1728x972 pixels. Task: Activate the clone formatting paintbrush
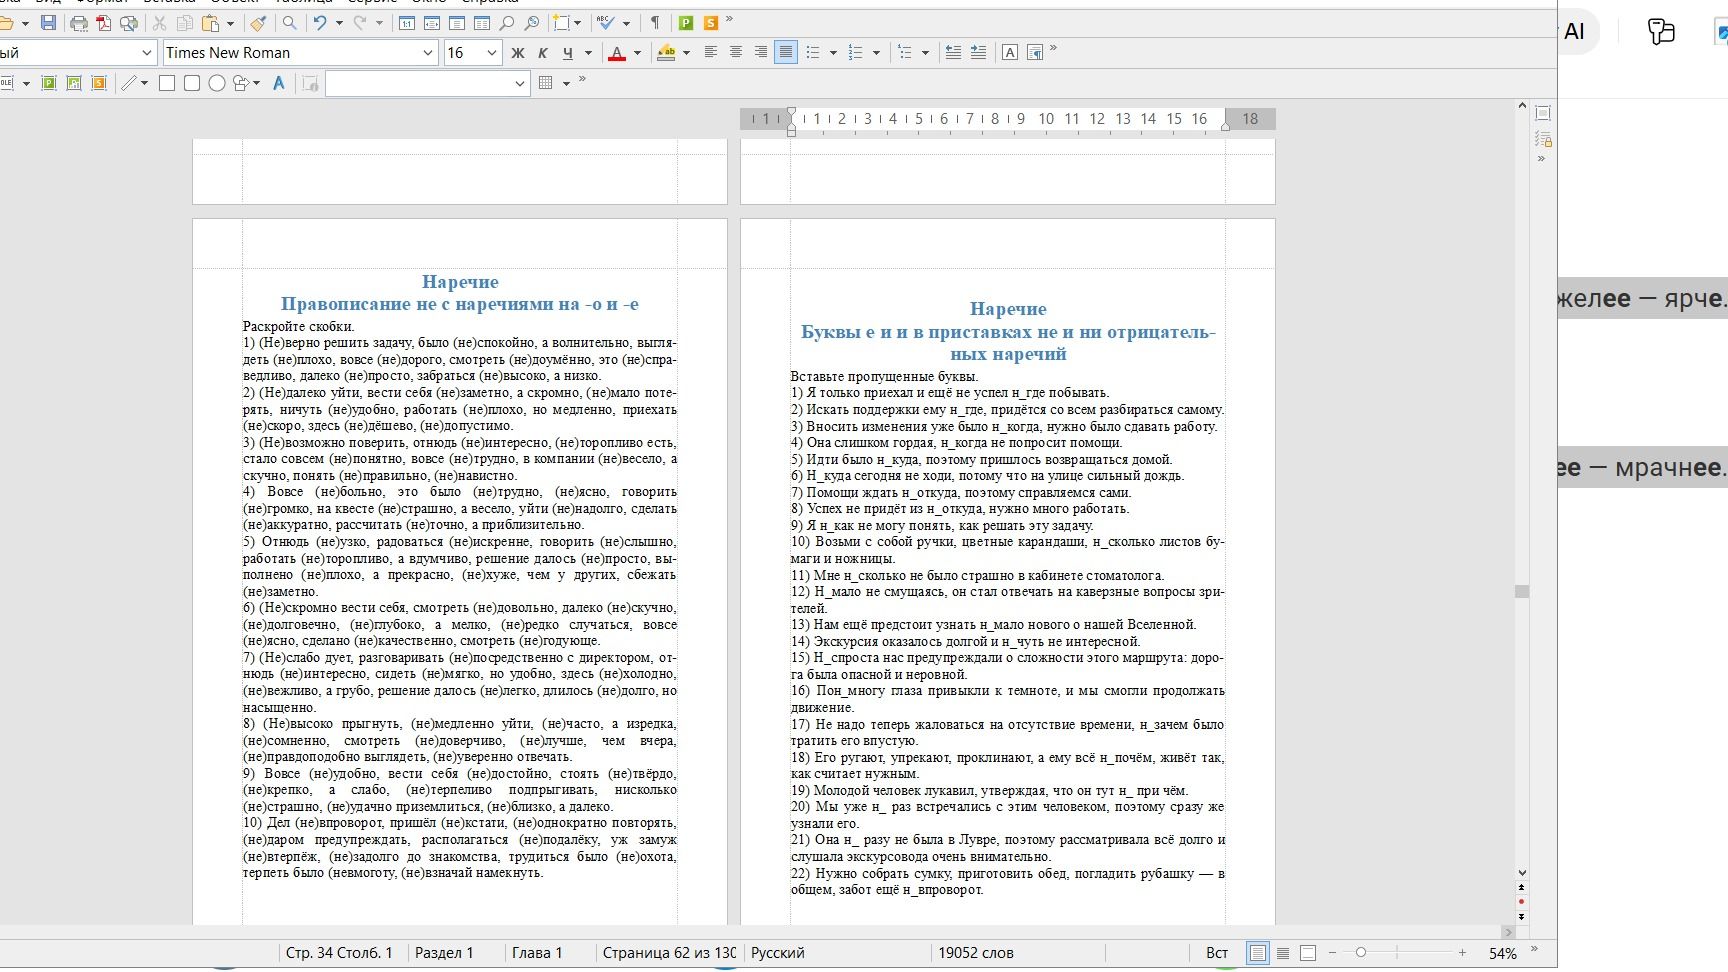tap(258, 23)
